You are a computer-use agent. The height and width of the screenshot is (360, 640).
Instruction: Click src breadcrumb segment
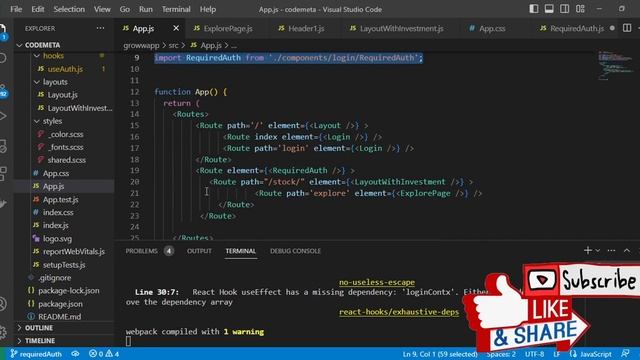click(x=173, y=45)
